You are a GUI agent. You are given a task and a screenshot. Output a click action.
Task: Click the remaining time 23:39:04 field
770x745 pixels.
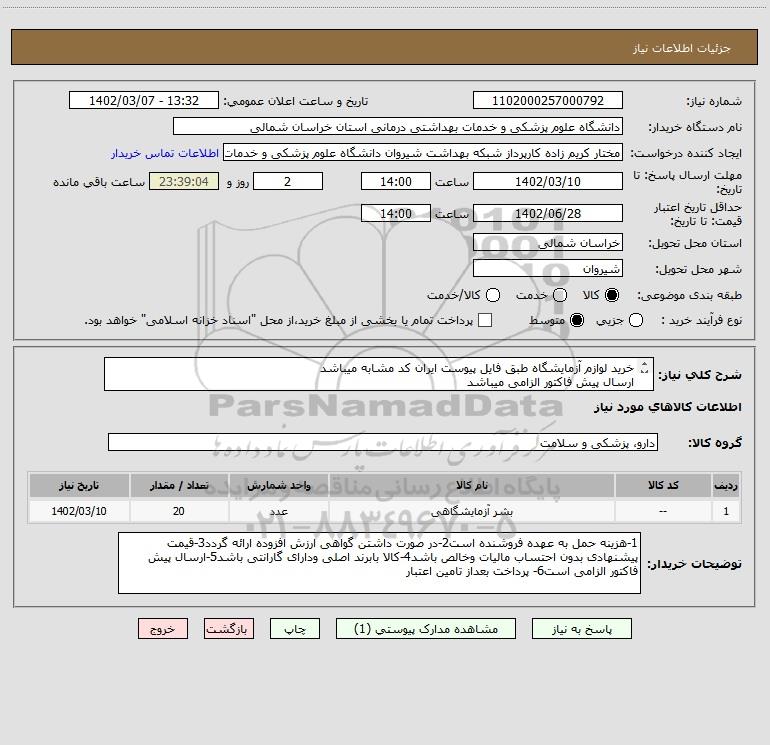coord(184,182)
